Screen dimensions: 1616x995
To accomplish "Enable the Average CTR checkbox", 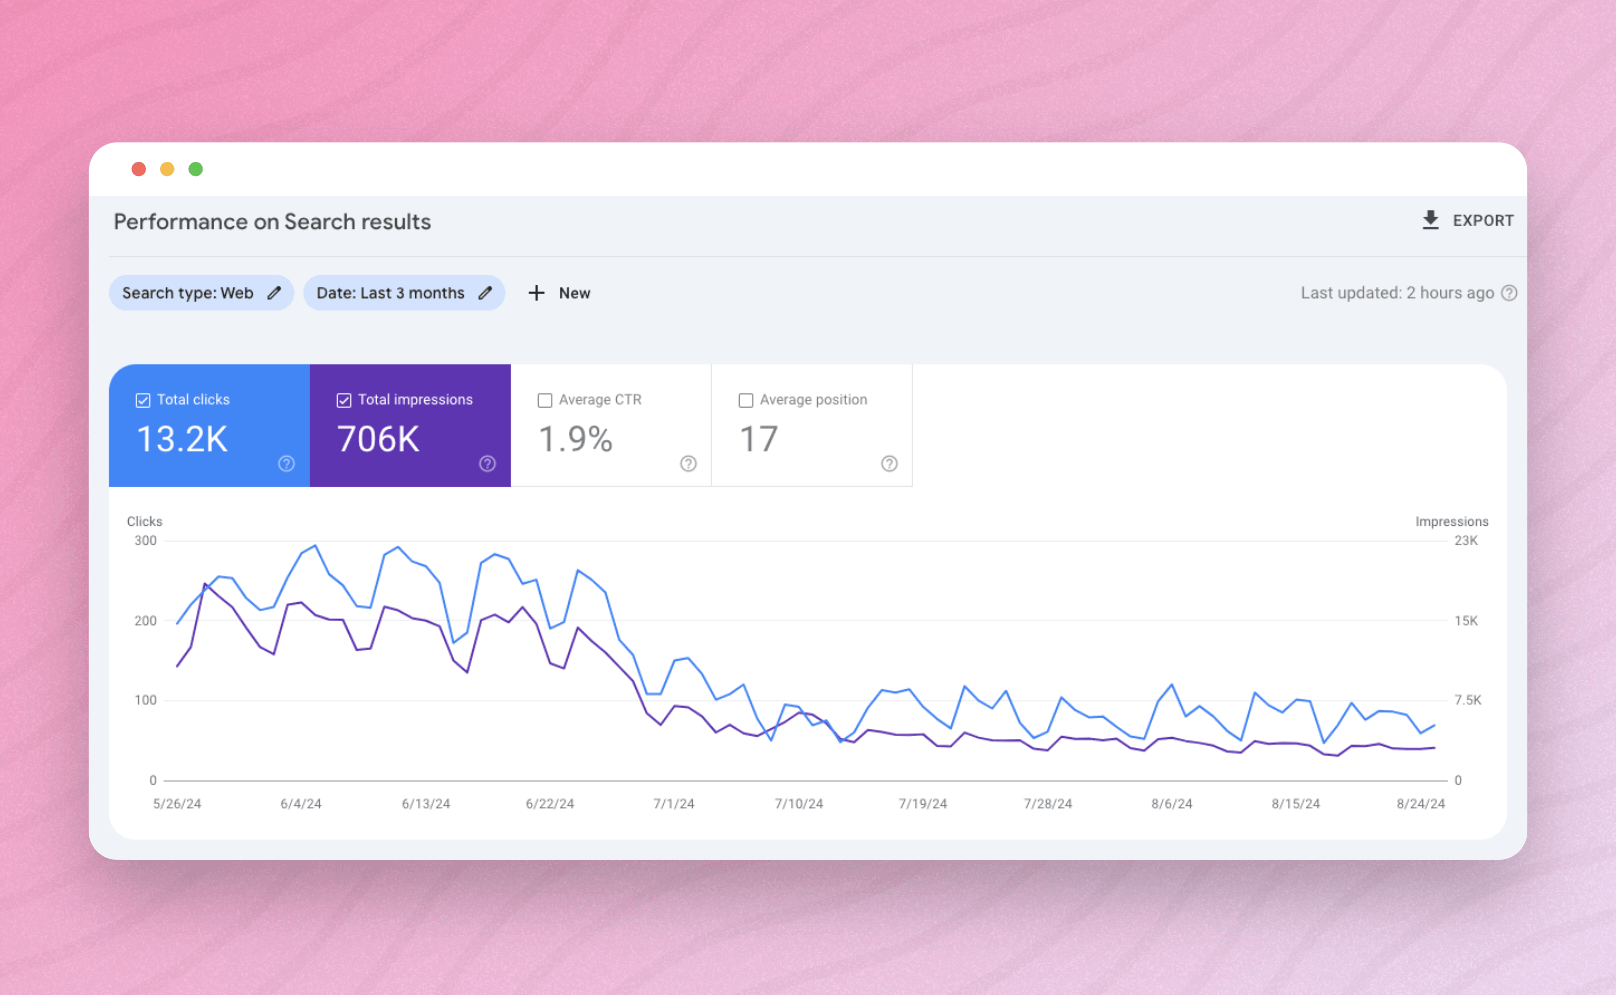I will point(545,400).
